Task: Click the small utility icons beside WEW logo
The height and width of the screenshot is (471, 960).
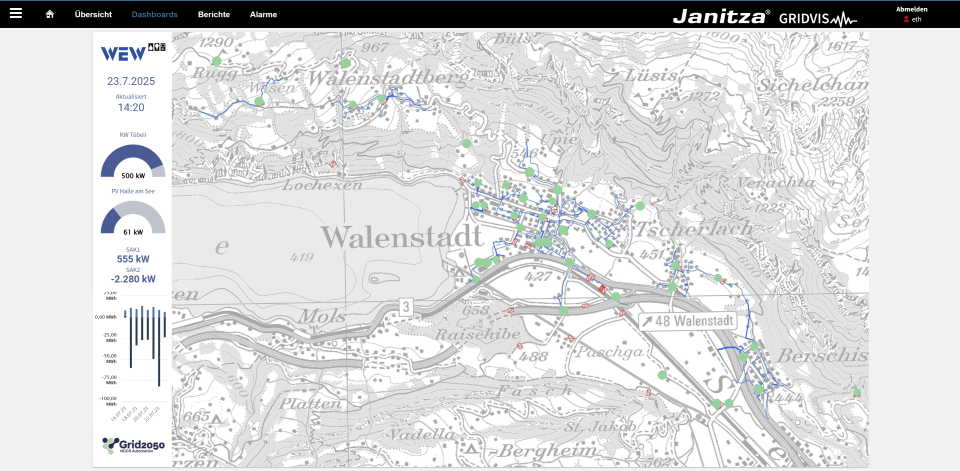Action: coord(156,46)
